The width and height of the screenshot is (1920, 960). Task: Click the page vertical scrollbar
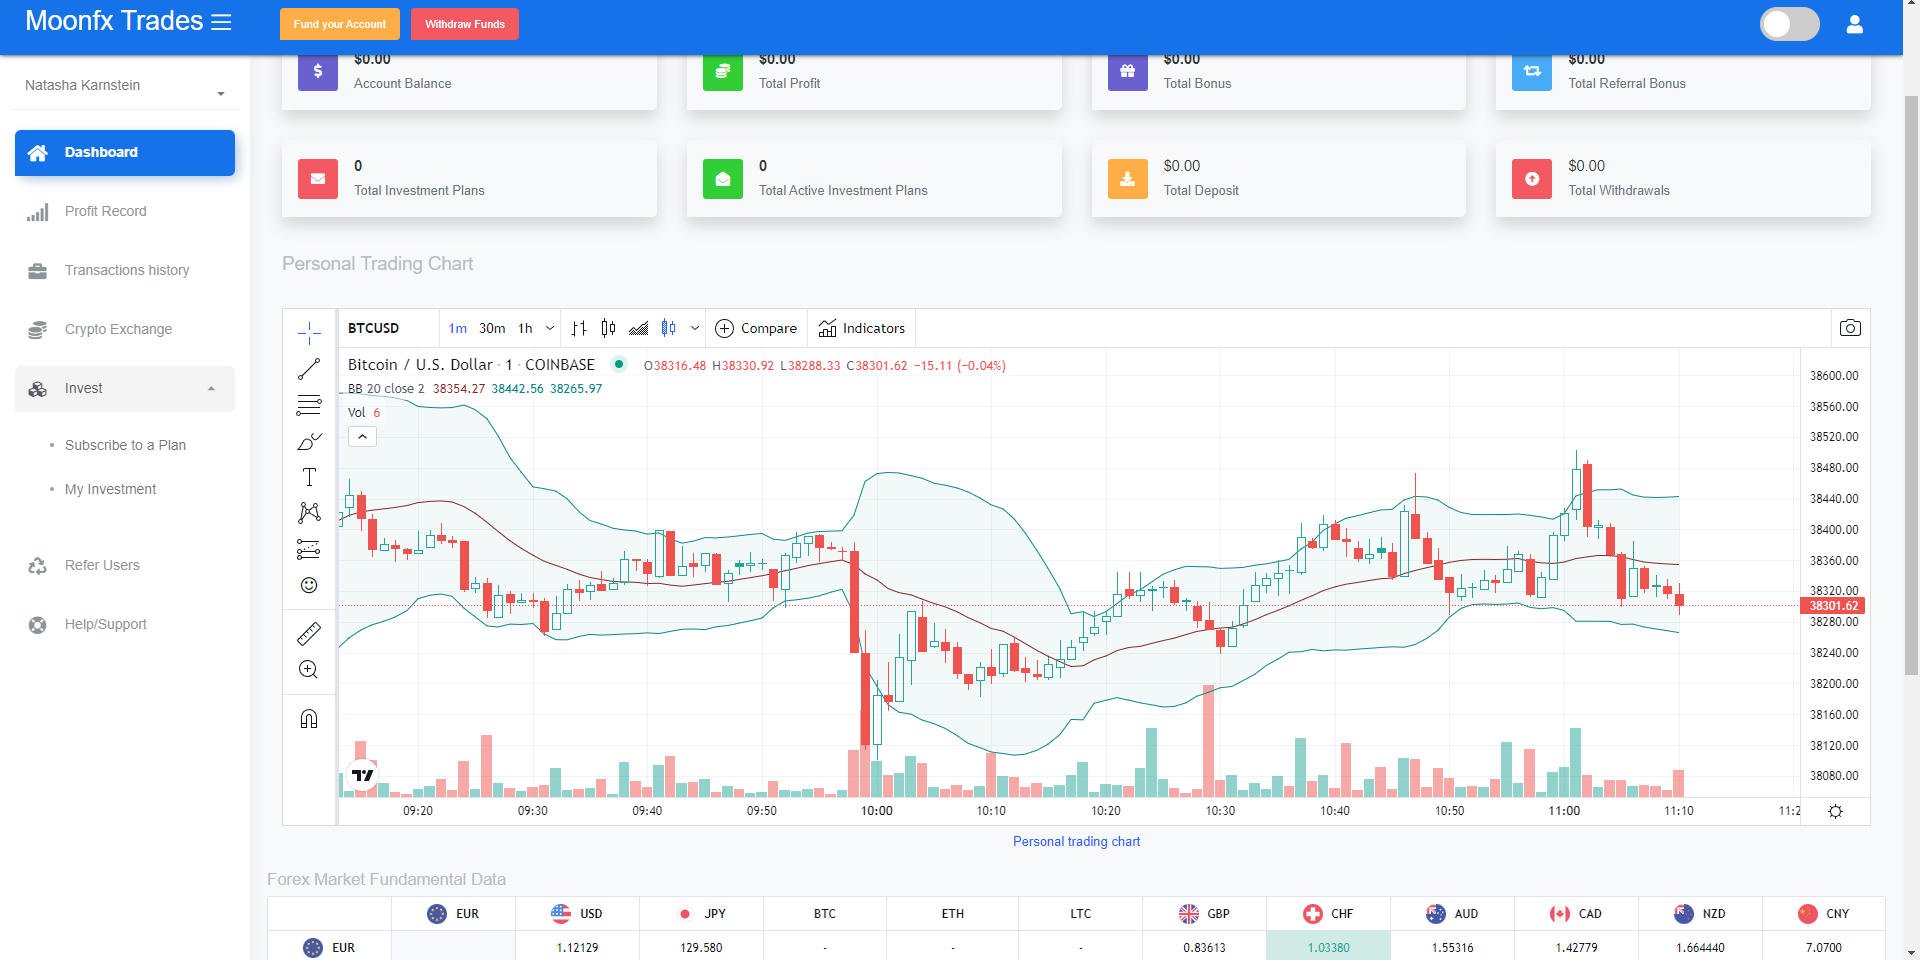[1911, 385]
